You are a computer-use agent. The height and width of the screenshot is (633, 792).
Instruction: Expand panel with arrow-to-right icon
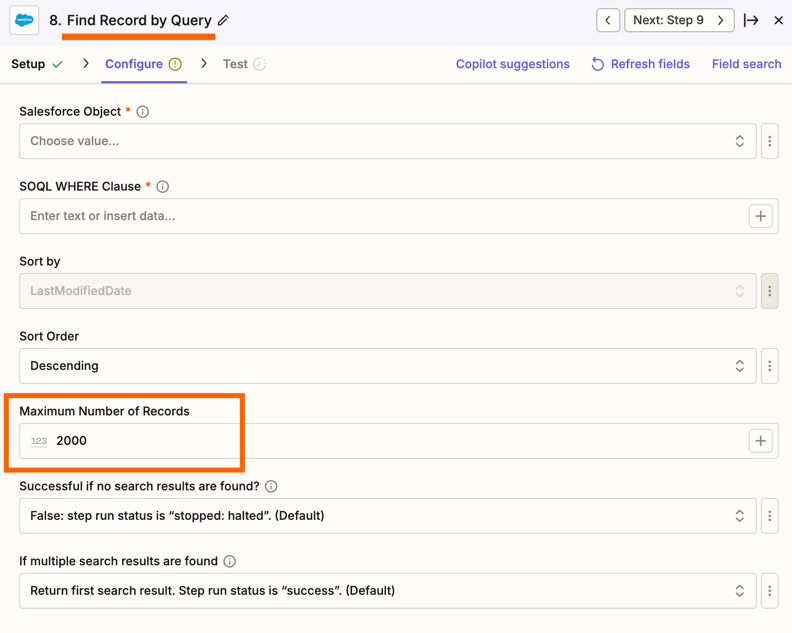(751, 20)
